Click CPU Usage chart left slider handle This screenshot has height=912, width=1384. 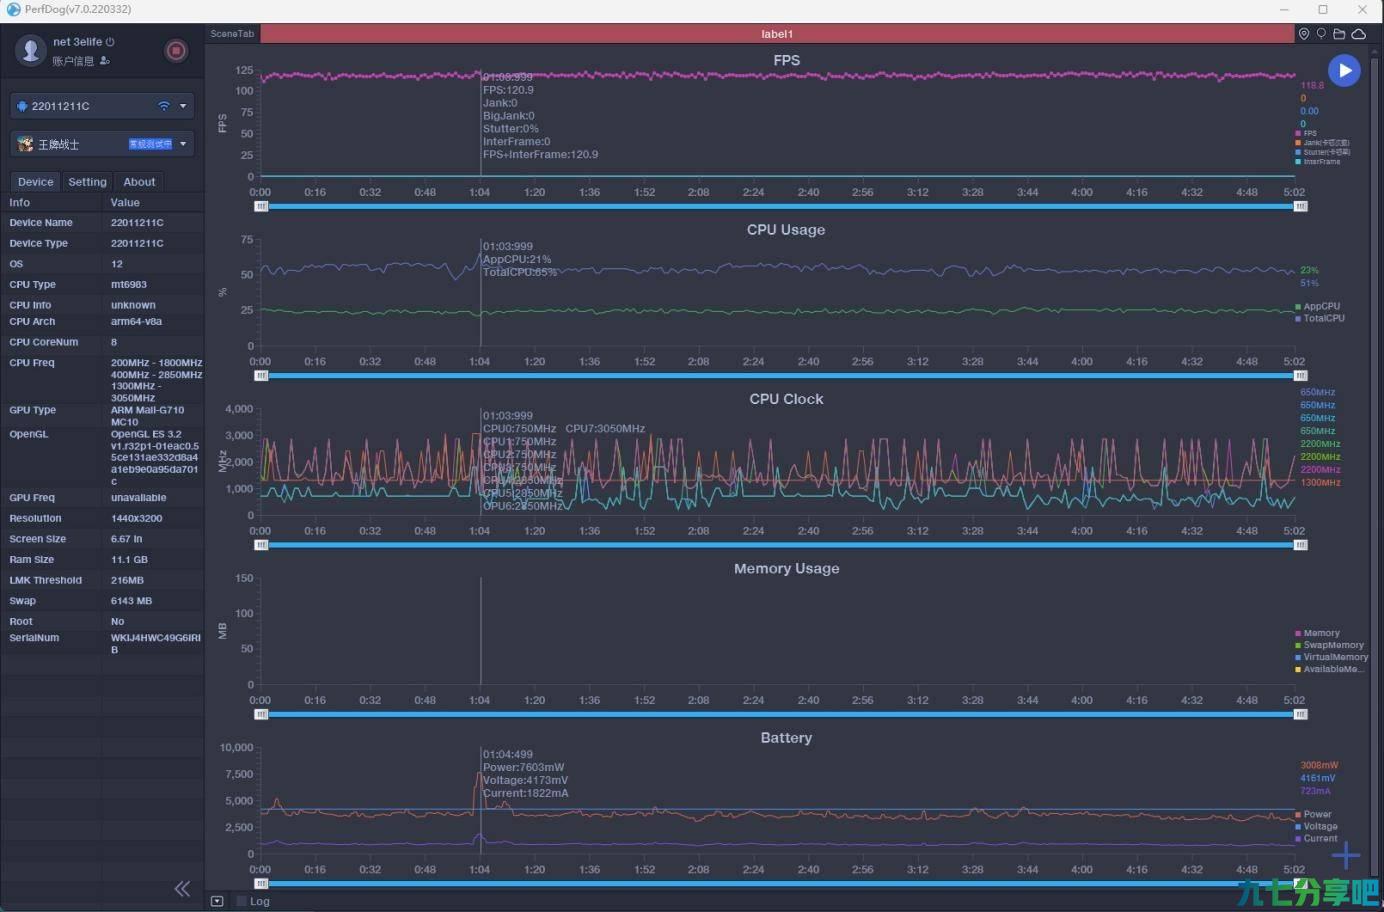261,376
